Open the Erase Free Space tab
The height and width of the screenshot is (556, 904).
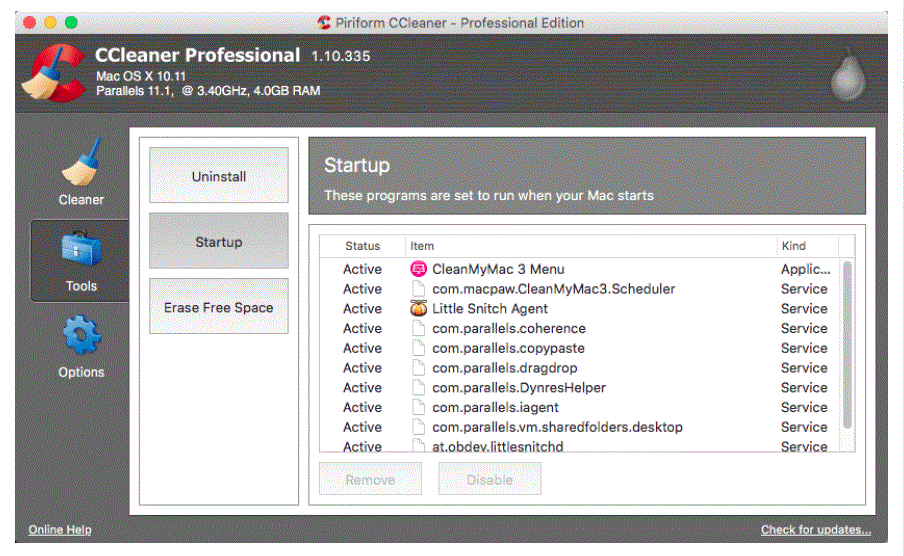pyautogui.click(x=219, y=306)
